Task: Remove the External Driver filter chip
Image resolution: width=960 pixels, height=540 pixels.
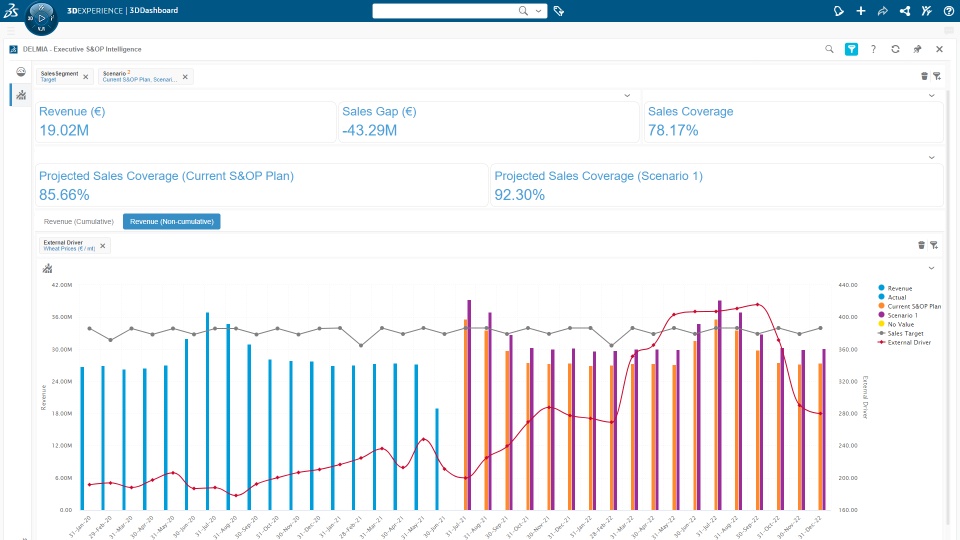Action: click(x=103, y=246)
